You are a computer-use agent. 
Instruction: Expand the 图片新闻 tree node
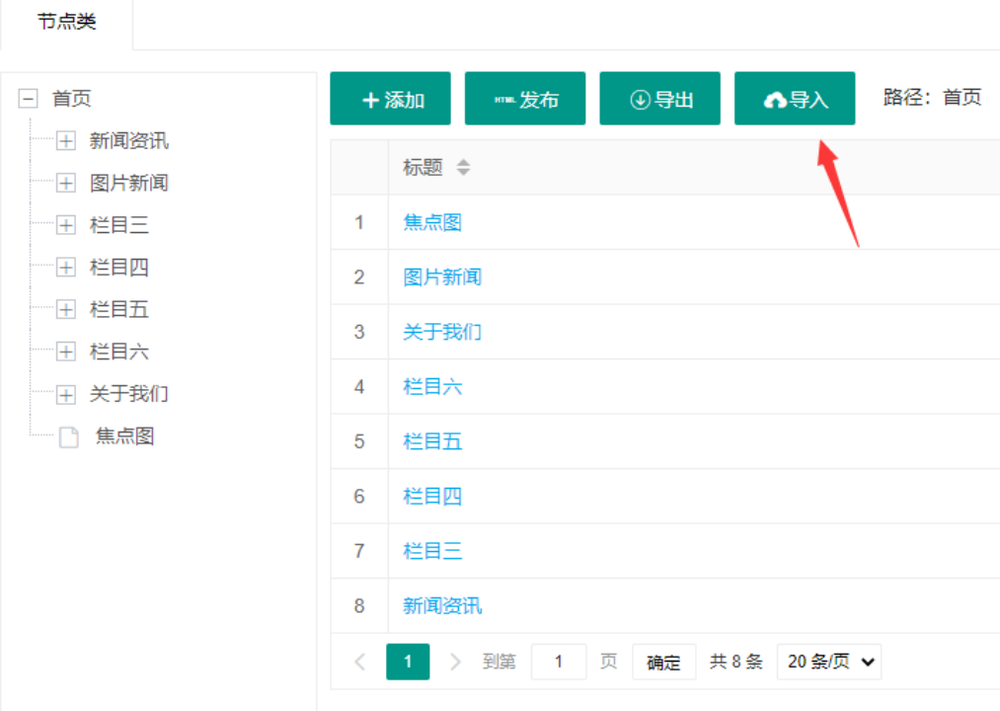coord(66,183)
